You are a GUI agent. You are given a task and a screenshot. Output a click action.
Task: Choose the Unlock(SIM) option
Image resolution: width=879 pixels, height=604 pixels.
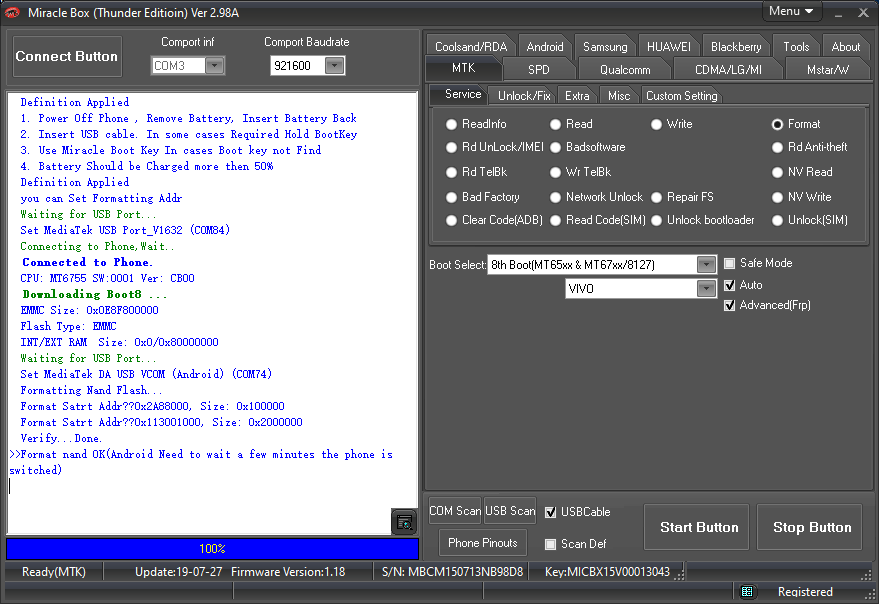point(809,220)
